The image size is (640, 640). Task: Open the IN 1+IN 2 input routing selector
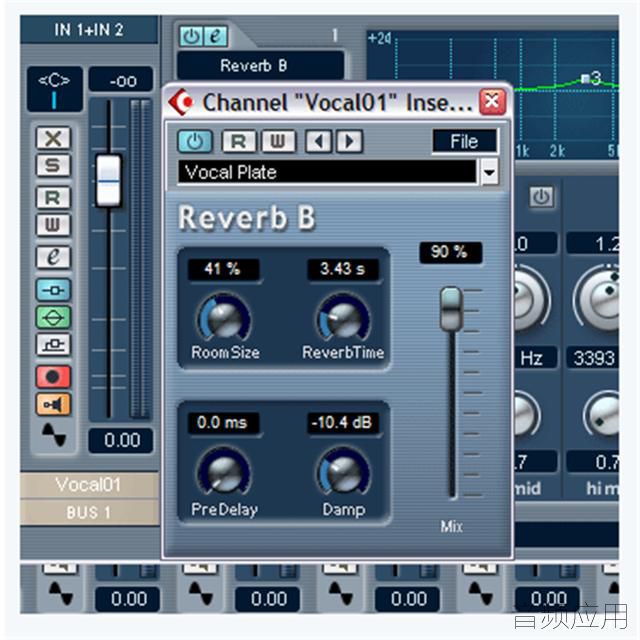point(89,29)
